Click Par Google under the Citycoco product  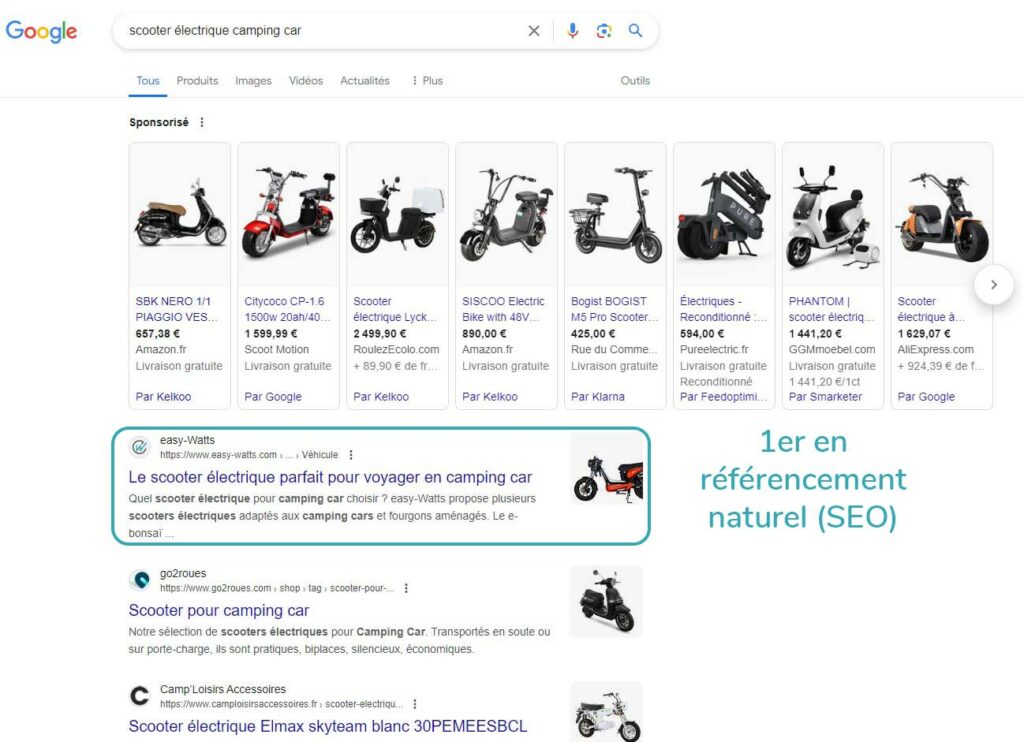pos(273,396)
